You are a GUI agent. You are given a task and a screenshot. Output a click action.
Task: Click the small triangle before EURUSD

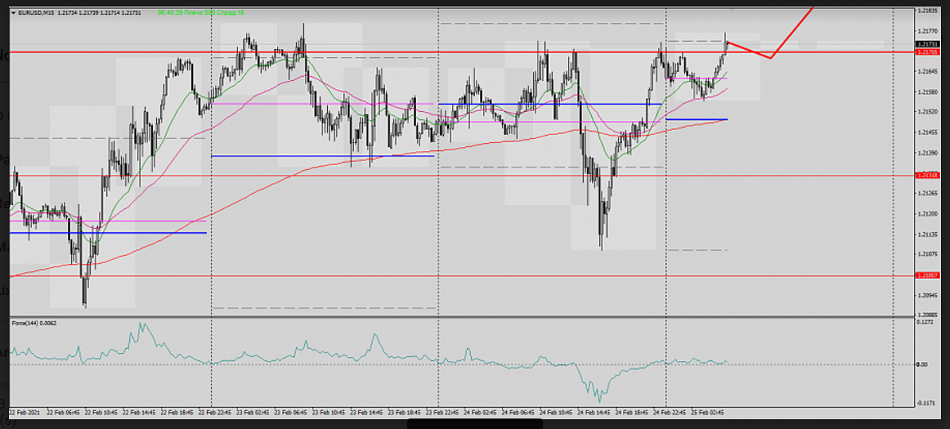[12, 13]
